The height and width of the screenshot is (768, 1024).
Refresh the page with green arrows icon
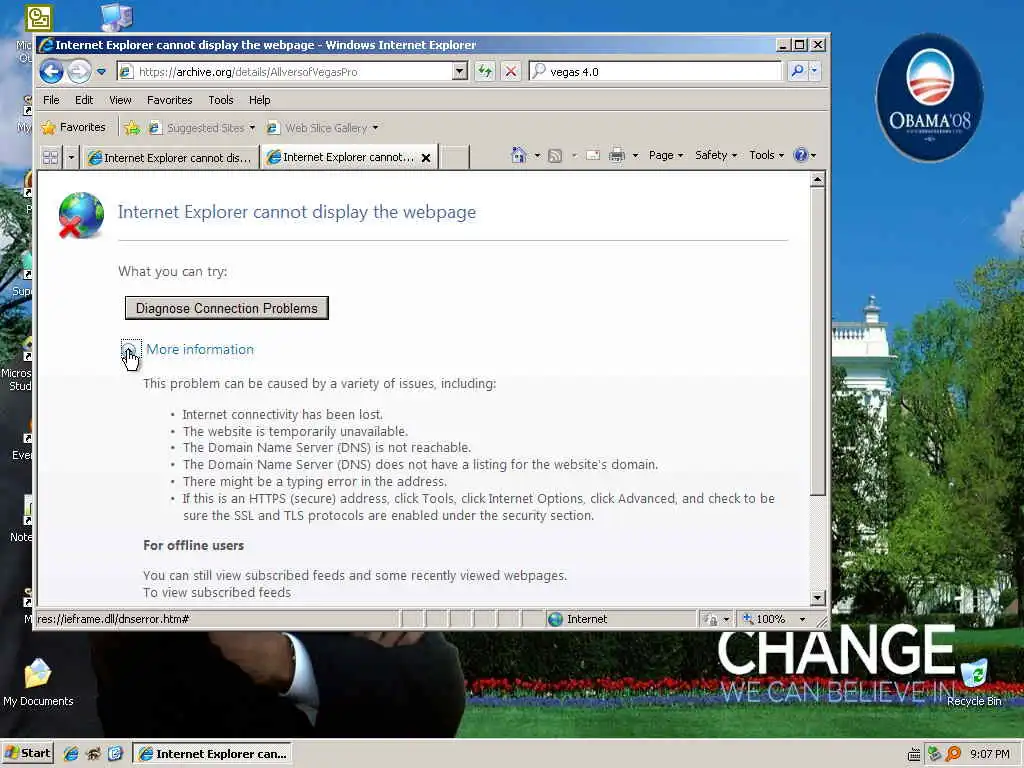click(x=485, y=72)
